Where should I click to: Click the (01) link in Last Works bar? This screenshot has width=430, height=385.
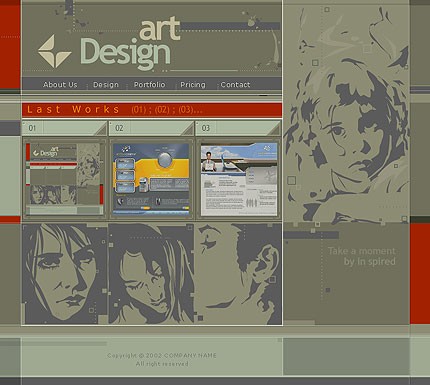point(139,109)
